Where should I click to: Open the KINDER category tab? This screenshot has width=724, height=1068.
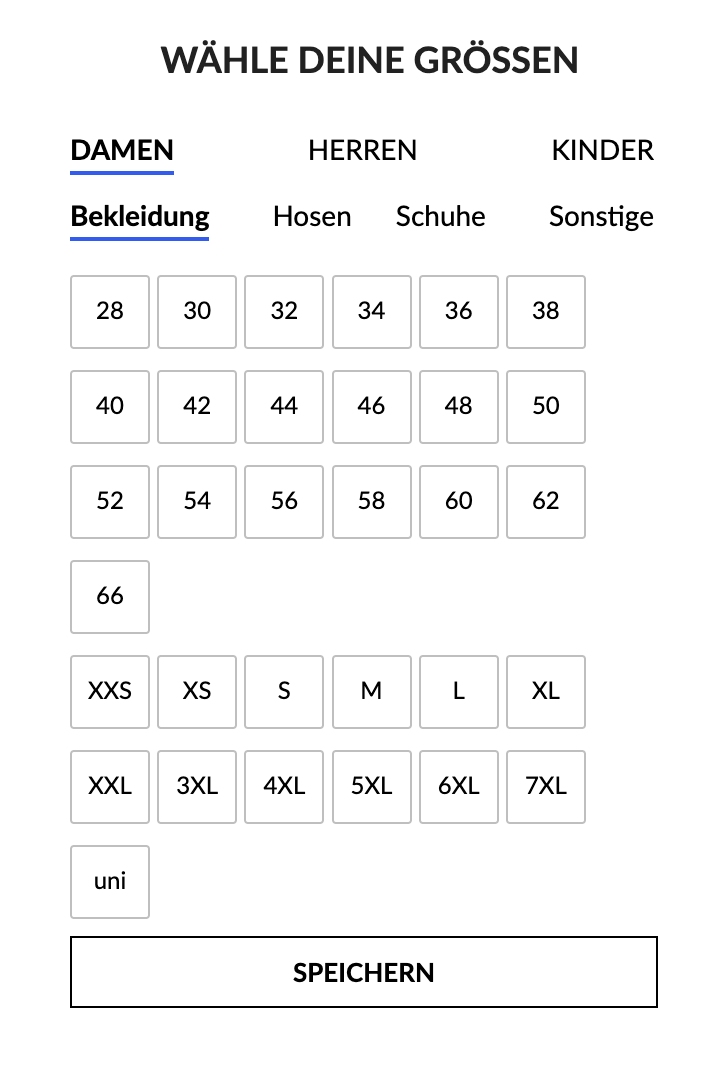click(x=602, y=151)
